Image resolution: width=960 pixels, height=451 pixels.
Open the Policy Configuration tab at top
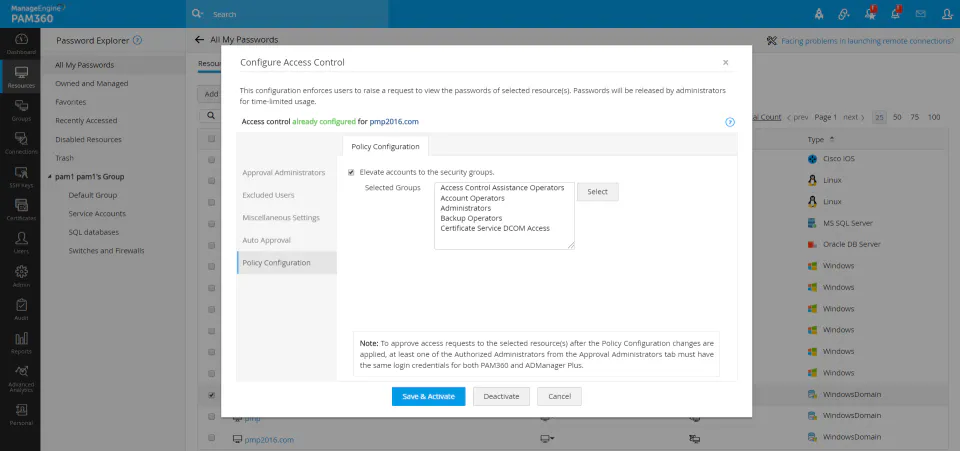click(385, 146)
